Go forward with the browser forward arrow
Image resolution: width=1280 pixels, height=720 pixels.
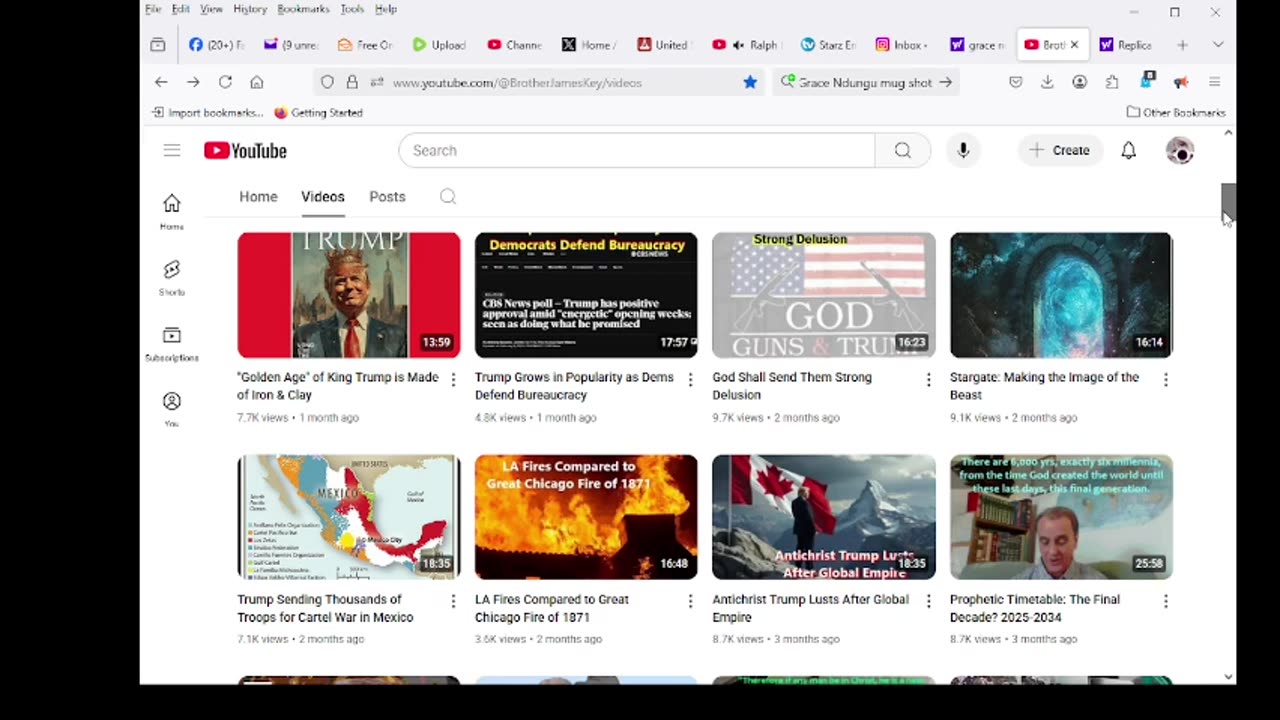pos(194,82)
